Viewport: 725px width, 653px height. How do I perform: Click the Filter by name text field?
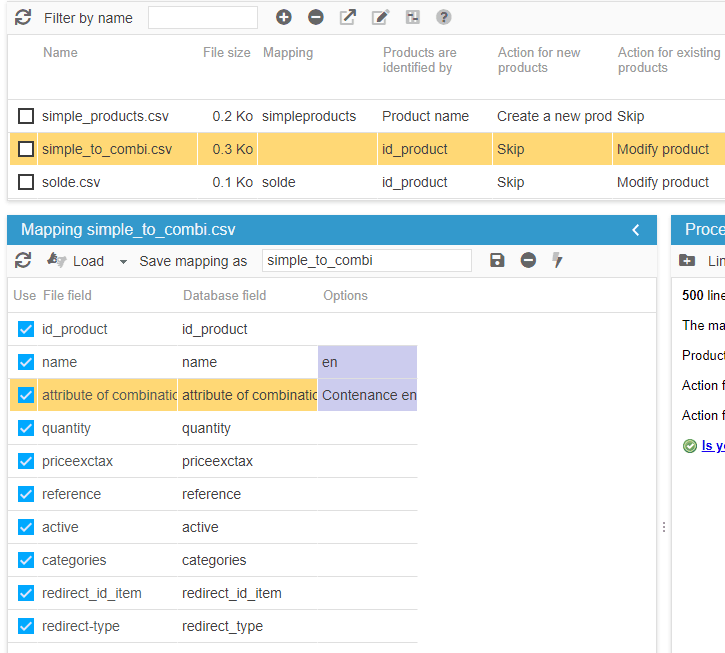point(203,17)
